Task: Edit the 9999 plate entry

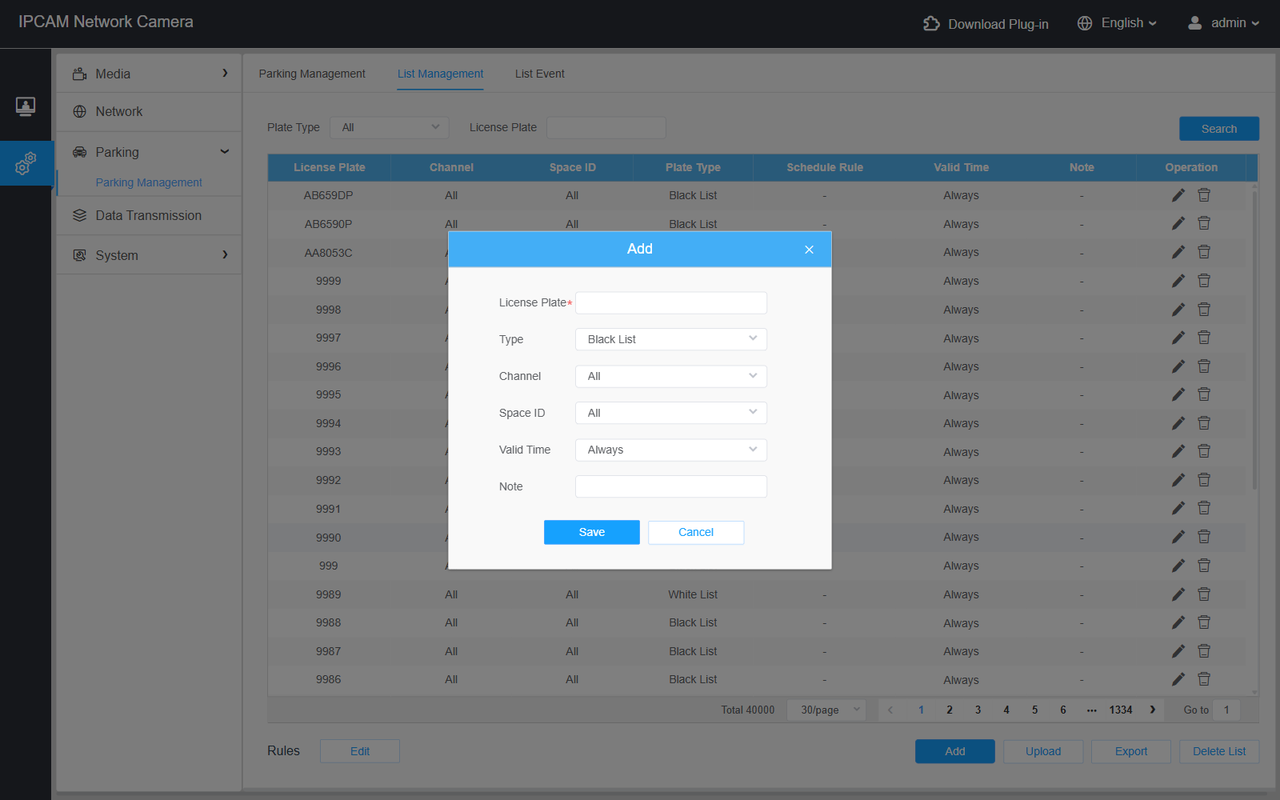Action: click(1178, 281)
